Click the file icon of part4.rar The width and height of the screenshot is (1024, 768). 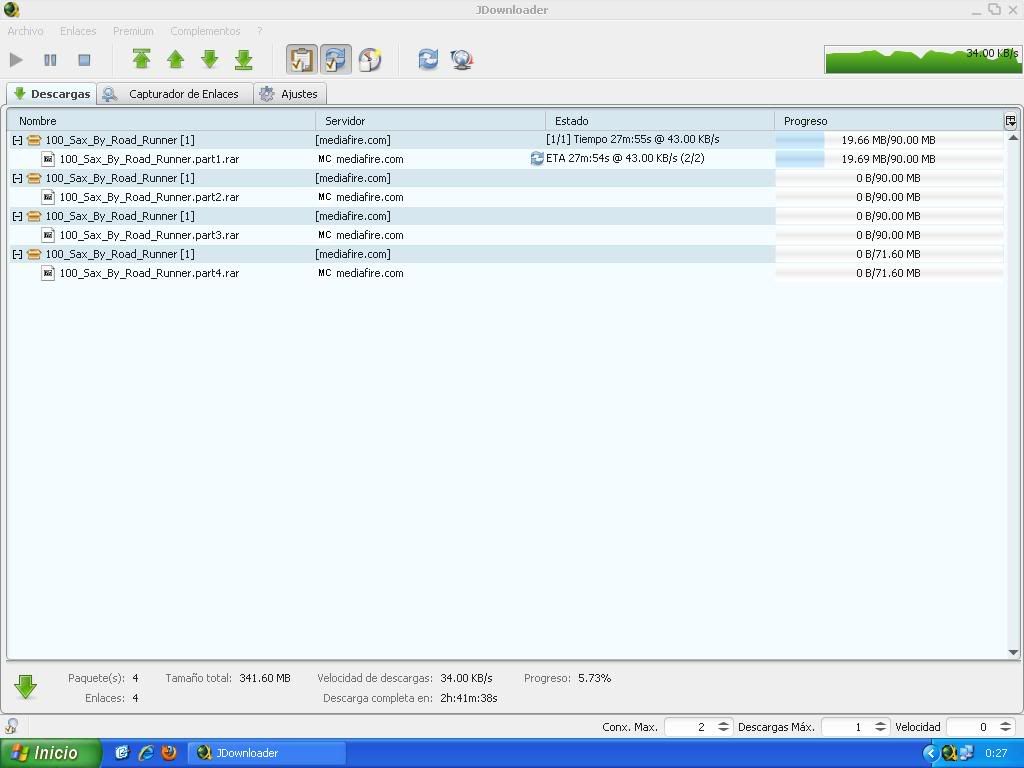(x=48, y=273)
